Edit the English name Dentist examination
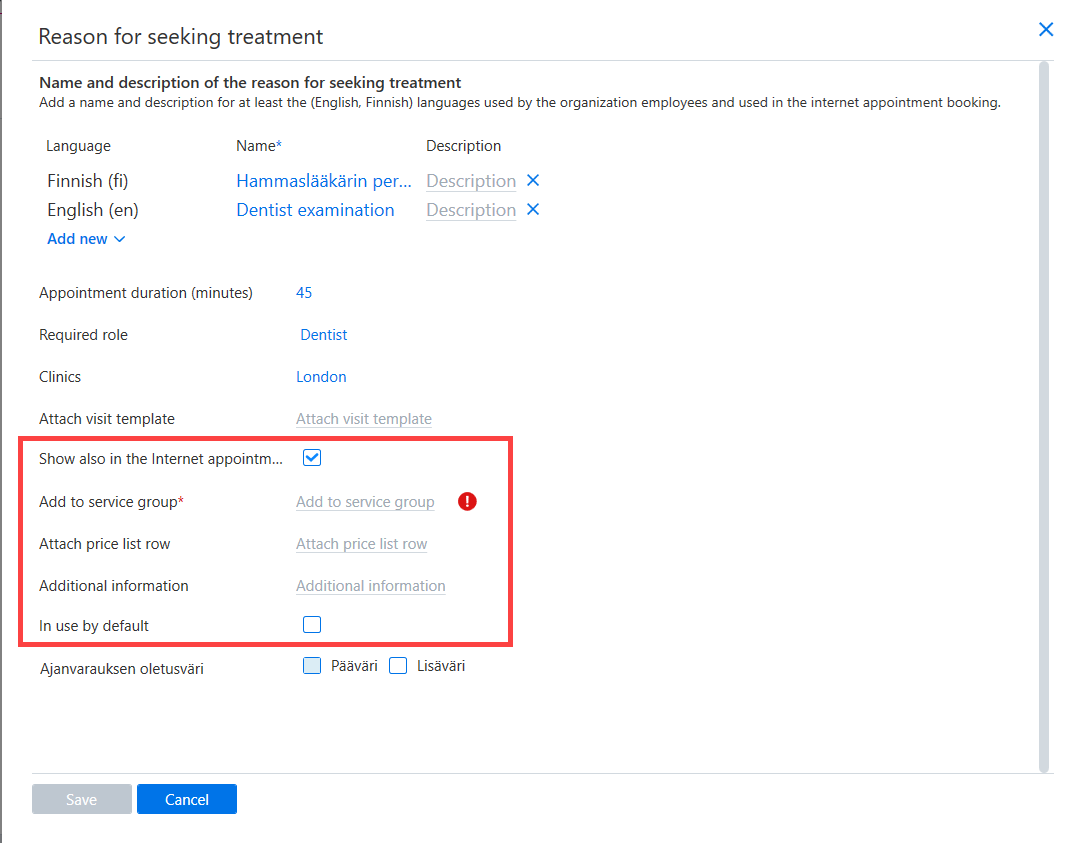 pos(315,210)
